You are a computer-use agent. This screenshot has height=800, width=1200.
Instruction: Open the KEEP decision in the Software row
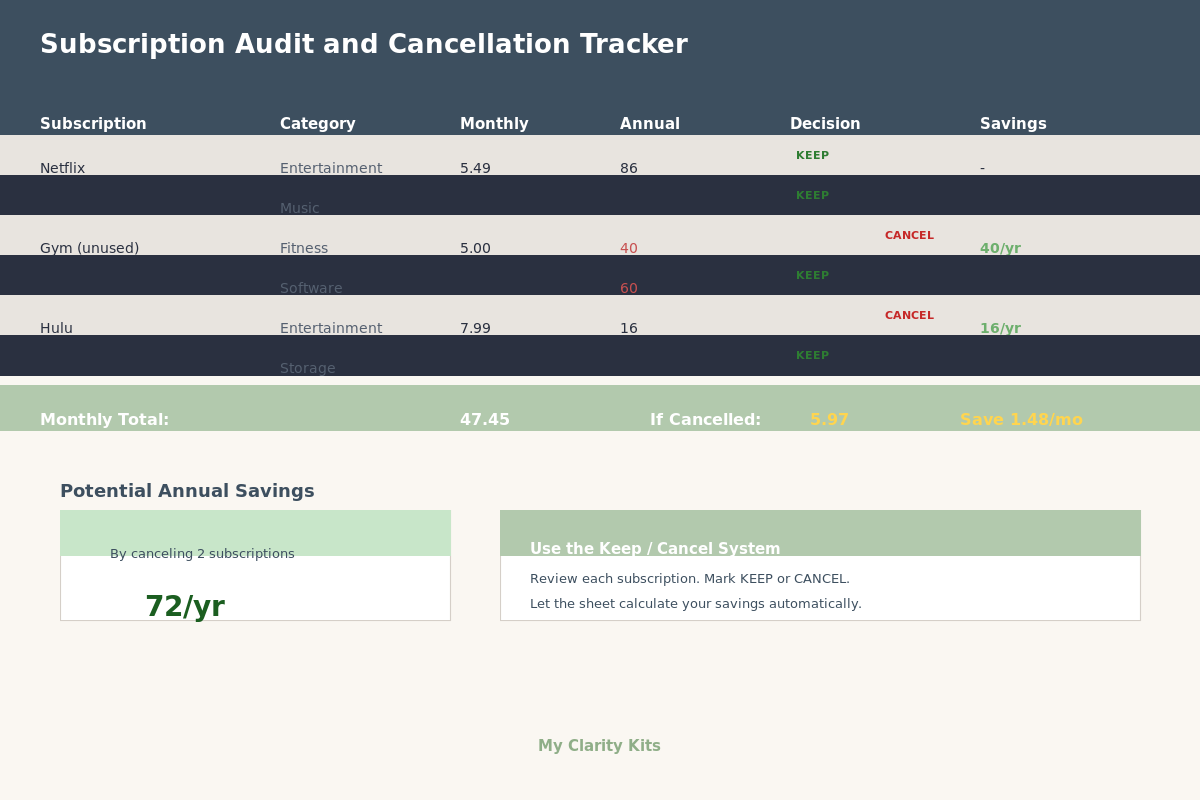(x=812, y=276)
